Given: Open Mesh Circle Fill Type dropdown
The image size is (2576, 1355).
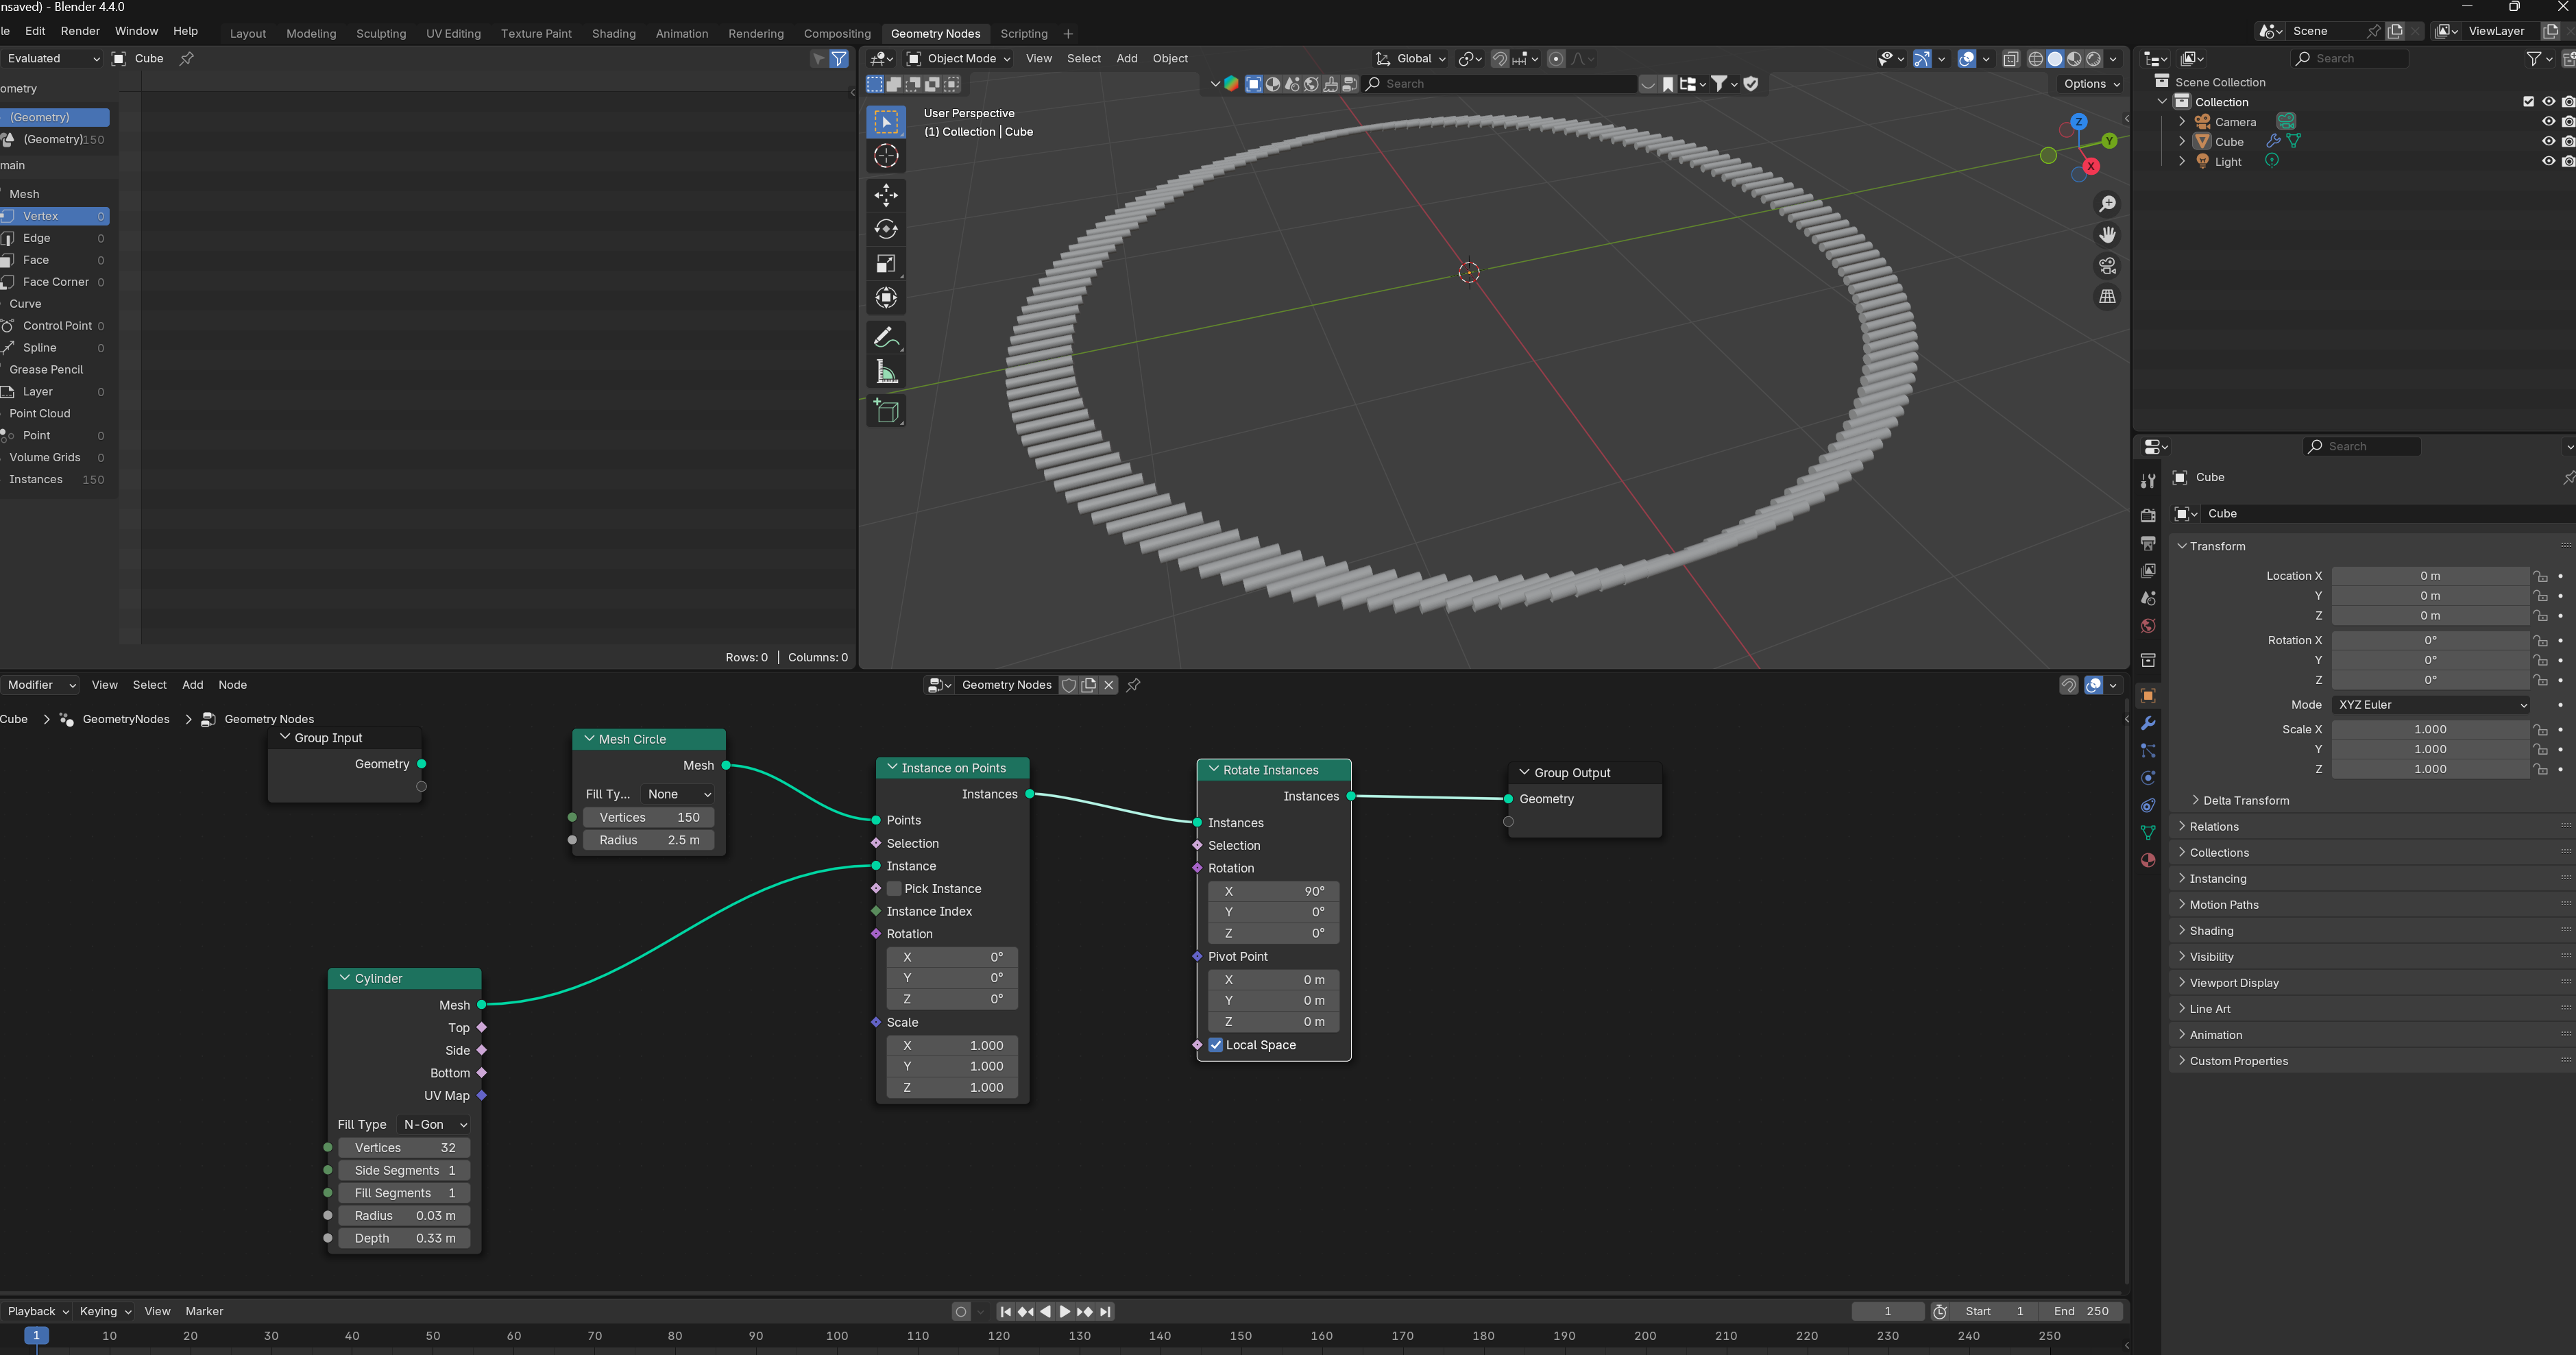Looking at the screenshot, I should coord(678,794).
